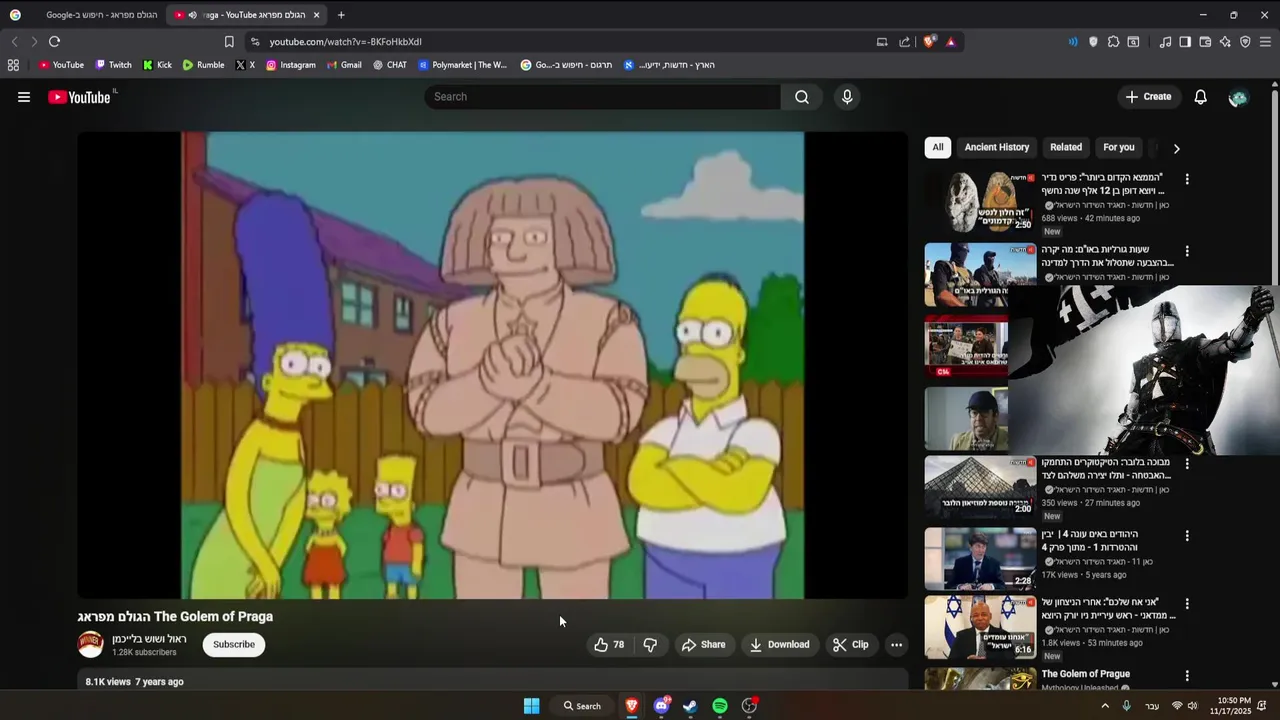Open a new browser tab

341,15
